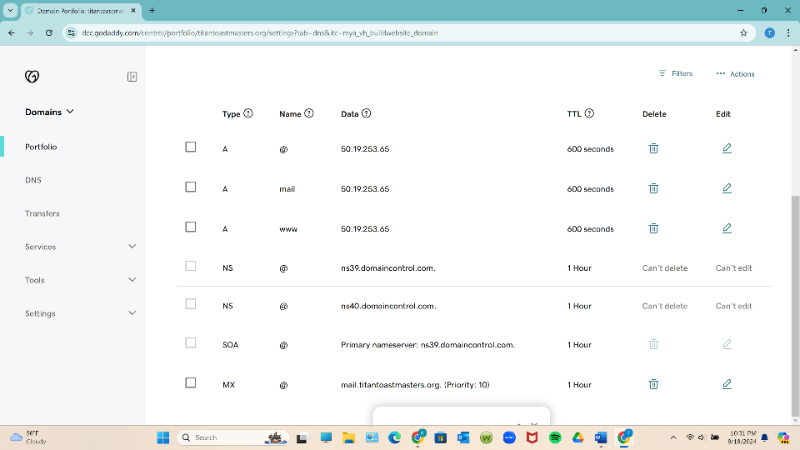Select checkbox for A record @
This screenshot has width=800, height=450.
coord(190,147)
